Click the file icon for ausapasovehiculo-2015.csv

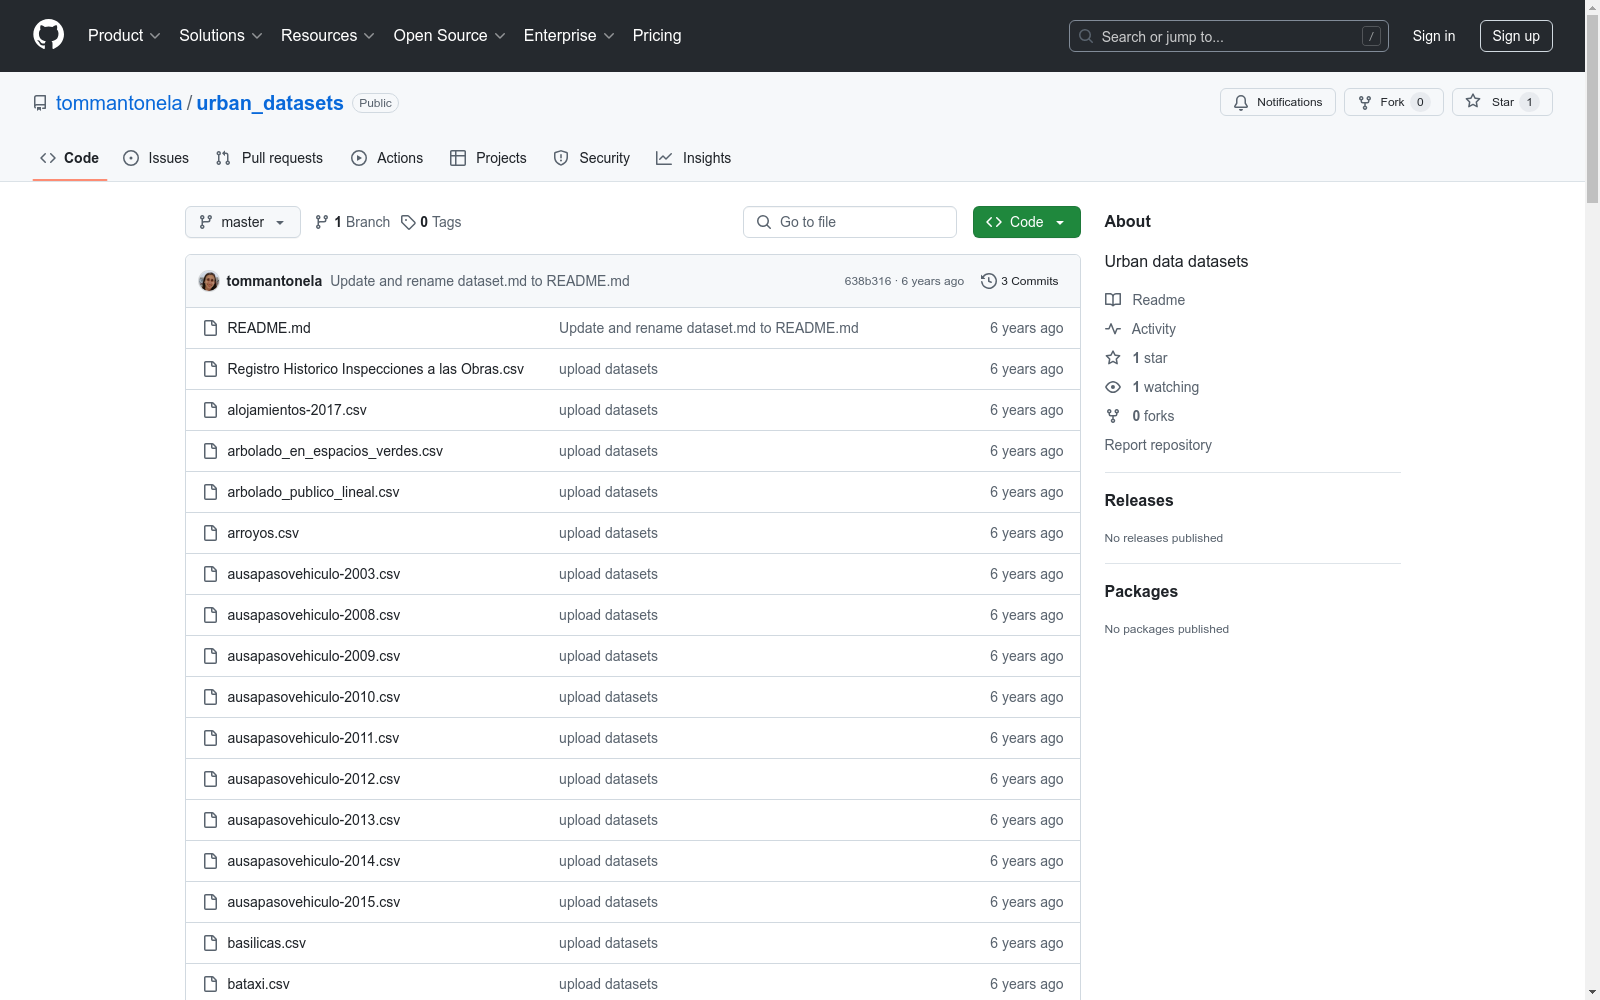(210, 902)
